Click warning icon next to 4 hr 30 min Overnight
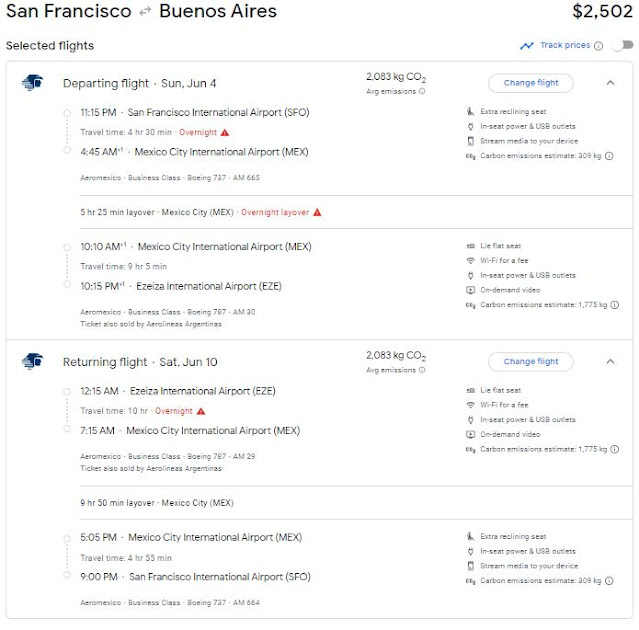The width and height of the screenshot is (639, 630). [225, 132]
